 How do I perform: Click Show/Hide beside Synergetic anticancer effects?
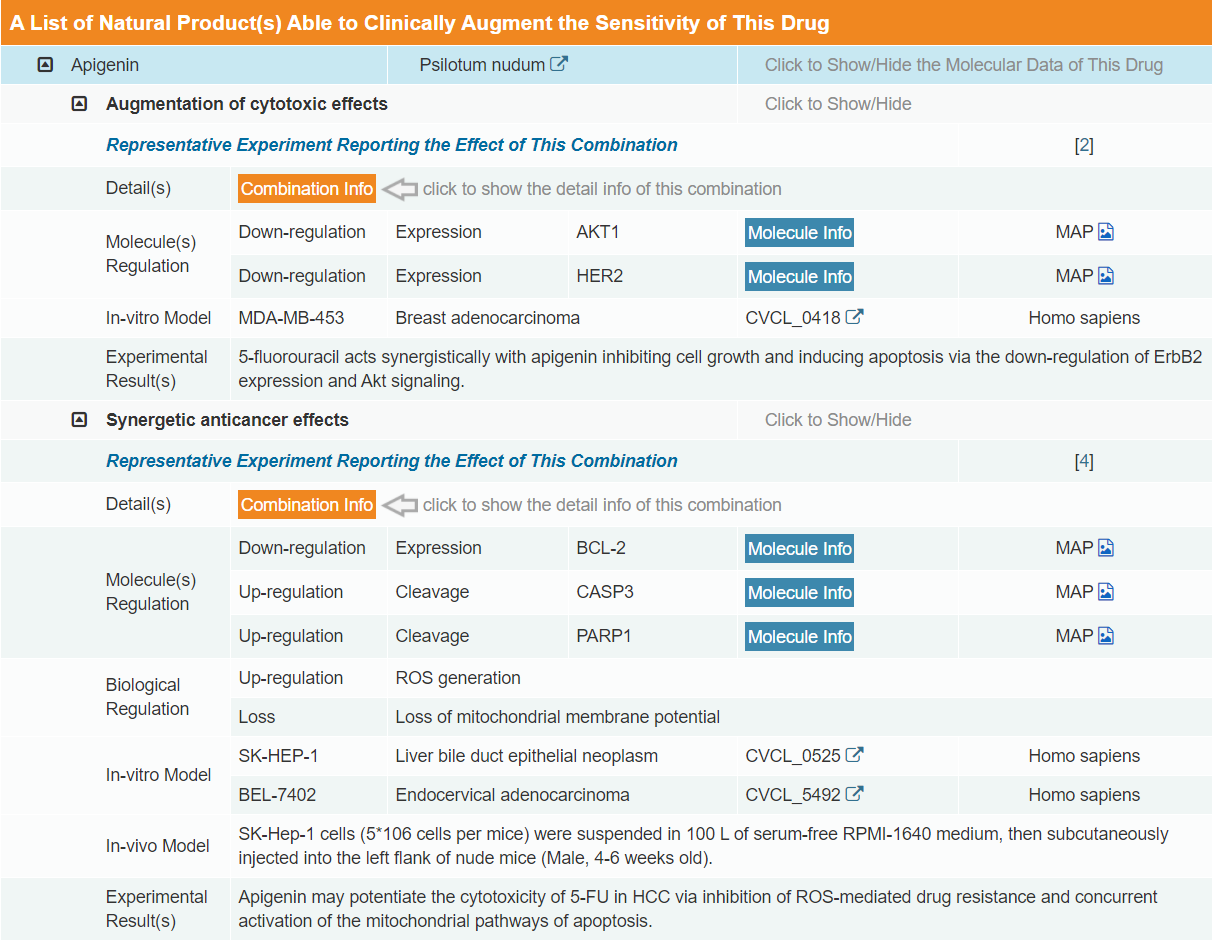click(x=838, y=420)
